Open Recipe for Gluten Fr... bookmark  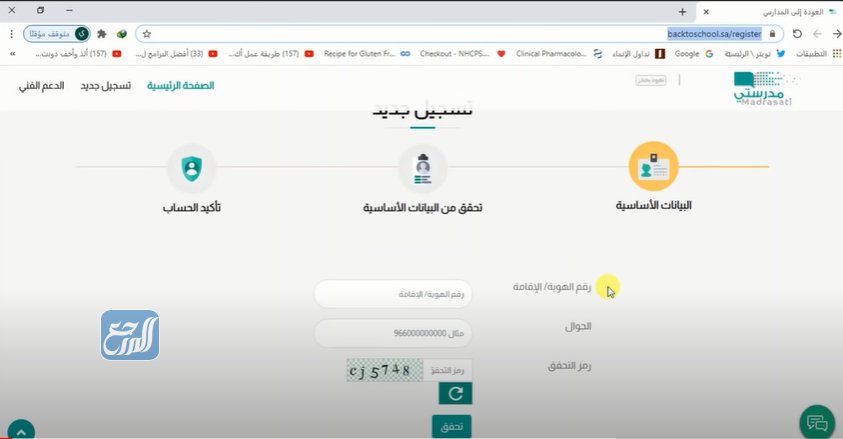367,54
